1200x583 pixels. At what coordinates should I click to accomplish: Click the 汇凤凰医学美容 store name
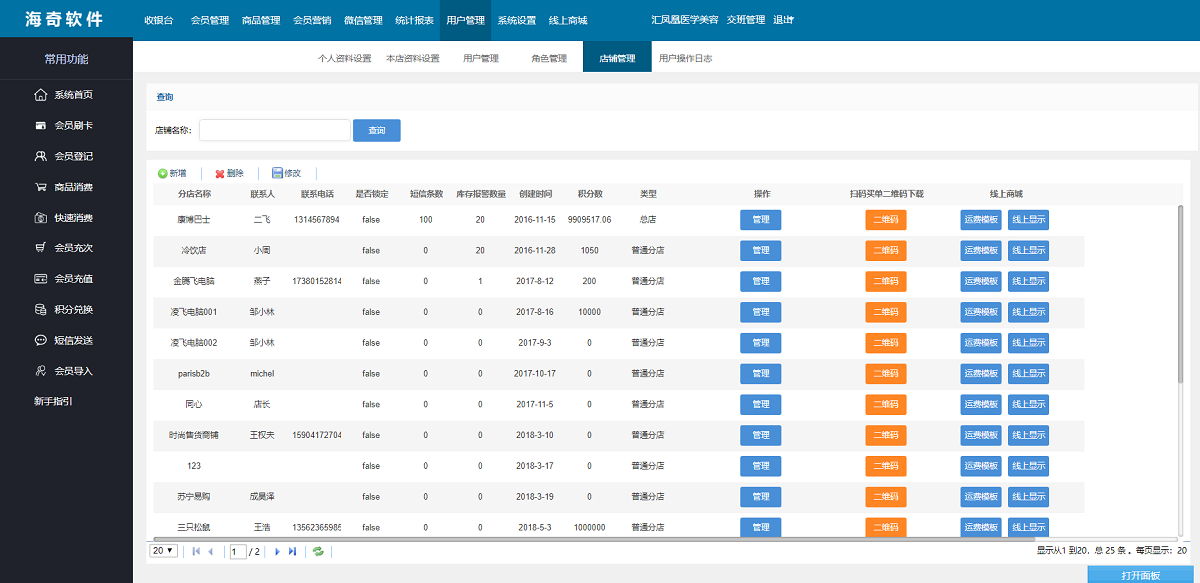tap(685, 20)
